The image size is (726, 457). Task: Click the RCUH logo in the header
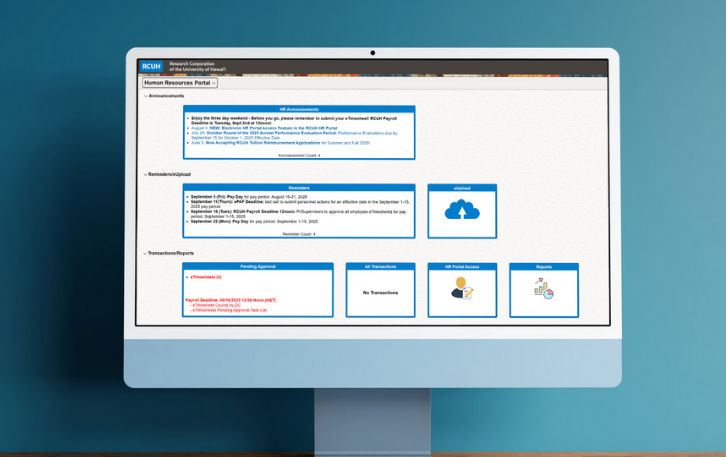tap(151, 66)
